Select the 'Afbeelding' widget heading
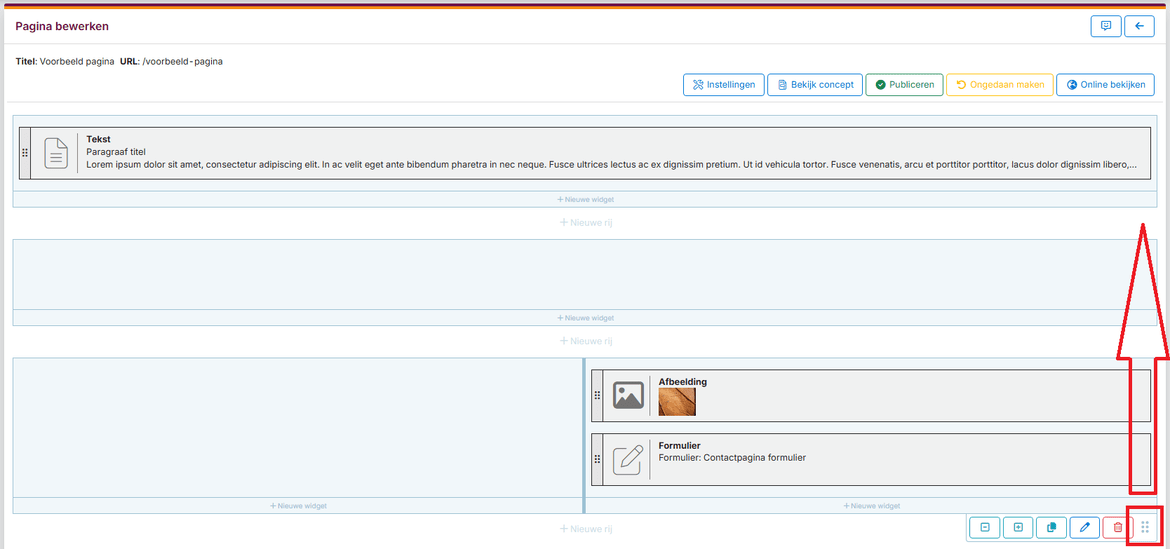The height and width of the screenshot is (549, 1170). click(x=683, y=382)
